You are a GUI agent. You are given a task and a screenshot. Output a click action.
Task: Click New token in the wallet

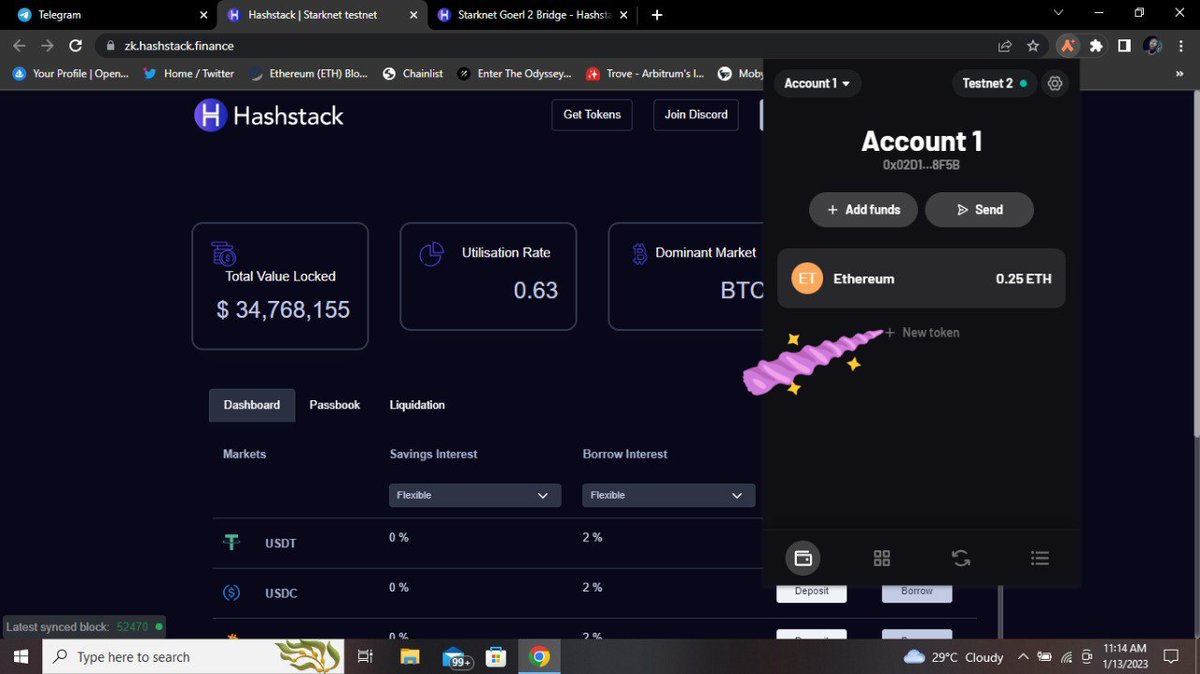coord(922,332)
